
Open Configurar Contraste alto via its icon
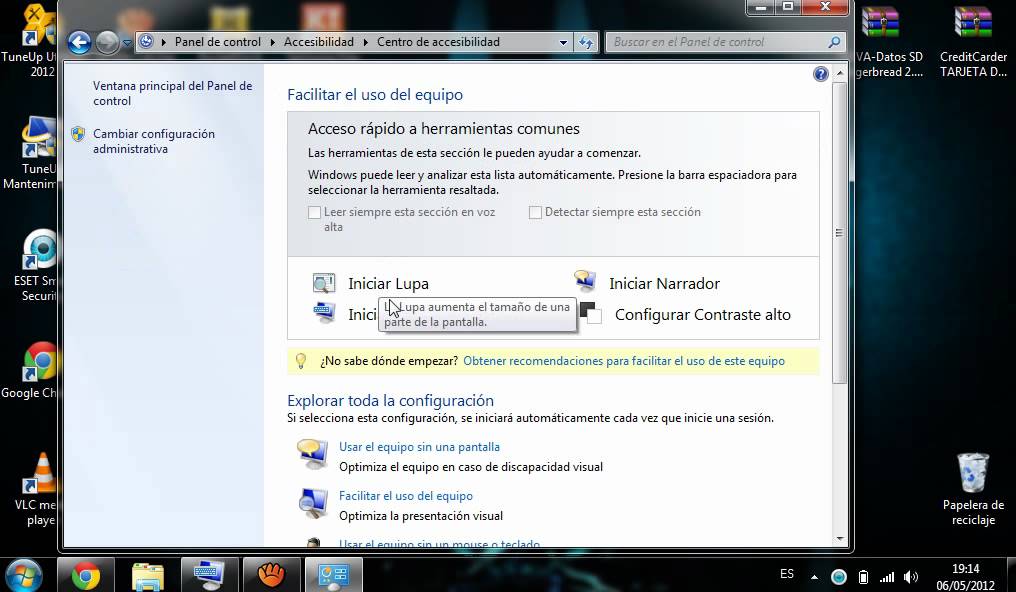pos(590,314)
